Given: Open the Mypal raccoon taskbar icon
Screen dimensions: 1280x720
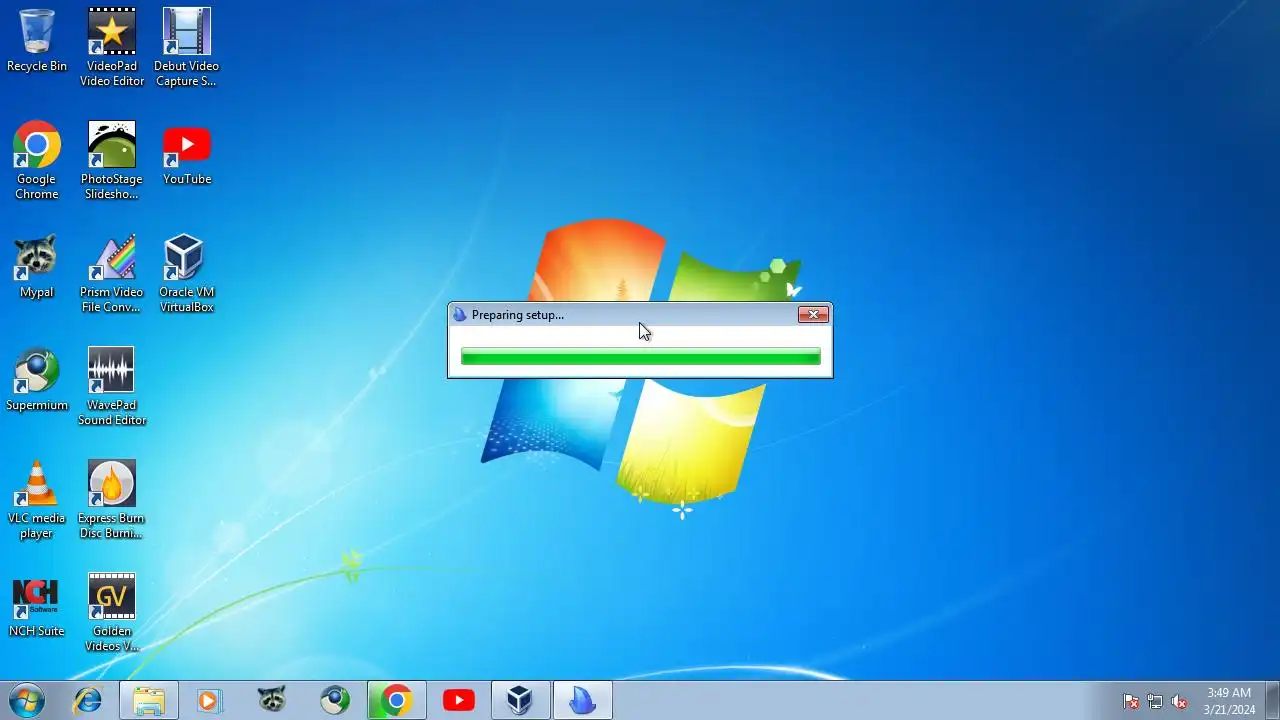Looking at the screenshot, I should 272,701.
